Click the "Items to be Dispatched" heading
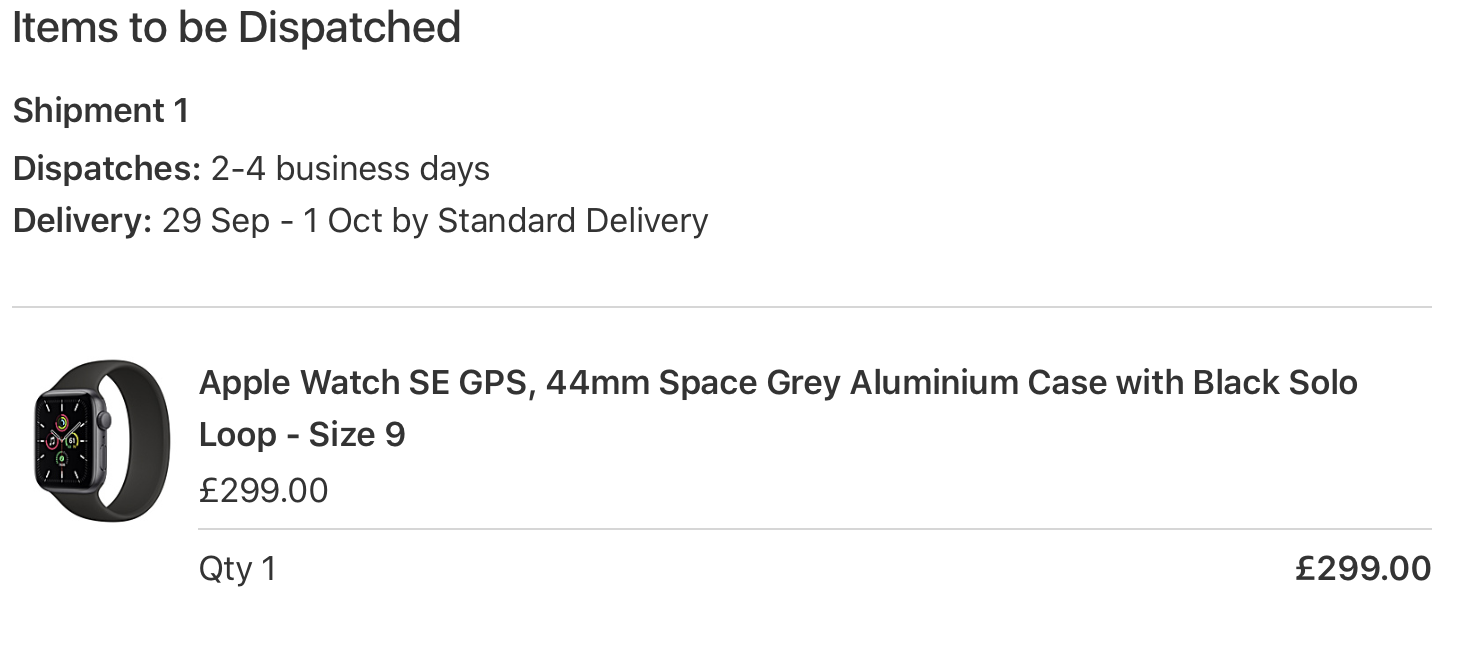Image resolution: width=1458 pixels, height=648 pixels. tap(236, 27)
